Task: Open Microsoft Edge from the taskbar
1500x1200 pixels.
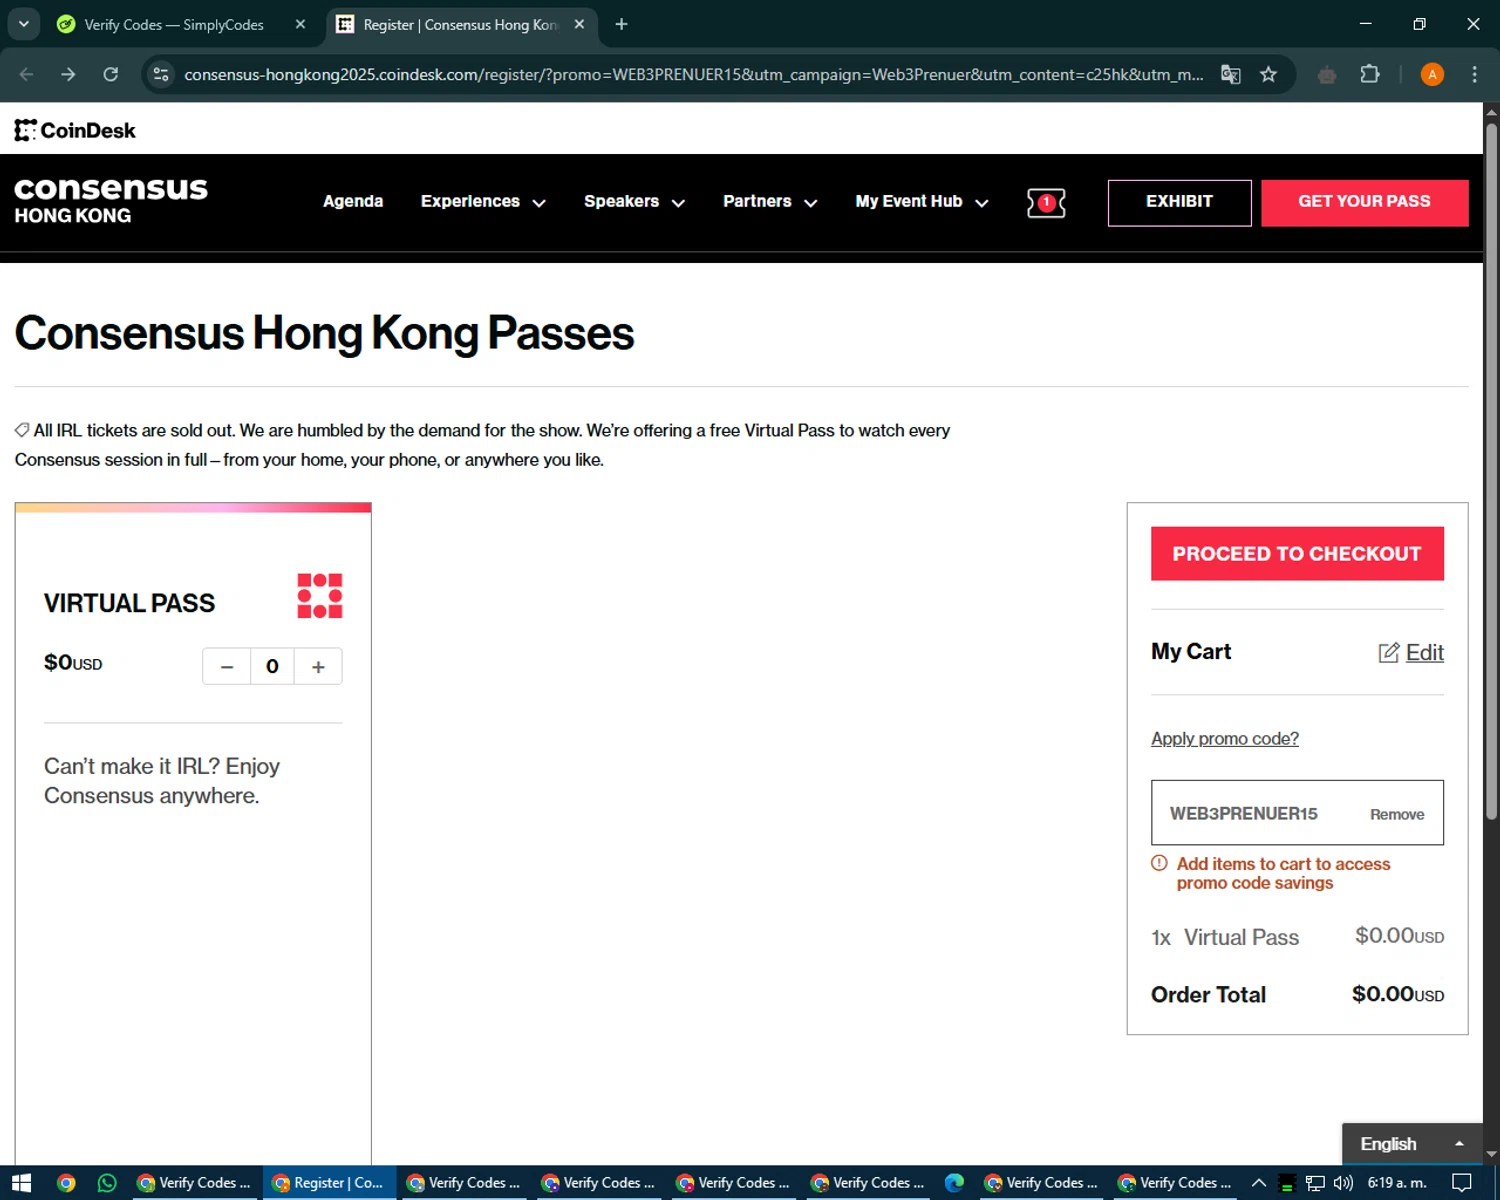Action: 954,1183
